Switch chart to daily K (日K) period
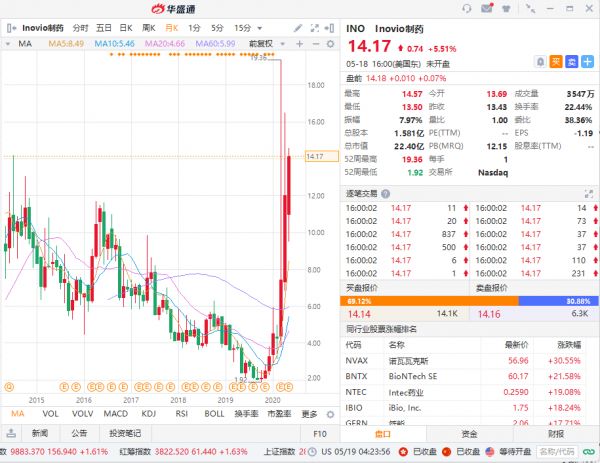This screenshot has height=463, width=600. coord(125,28)
